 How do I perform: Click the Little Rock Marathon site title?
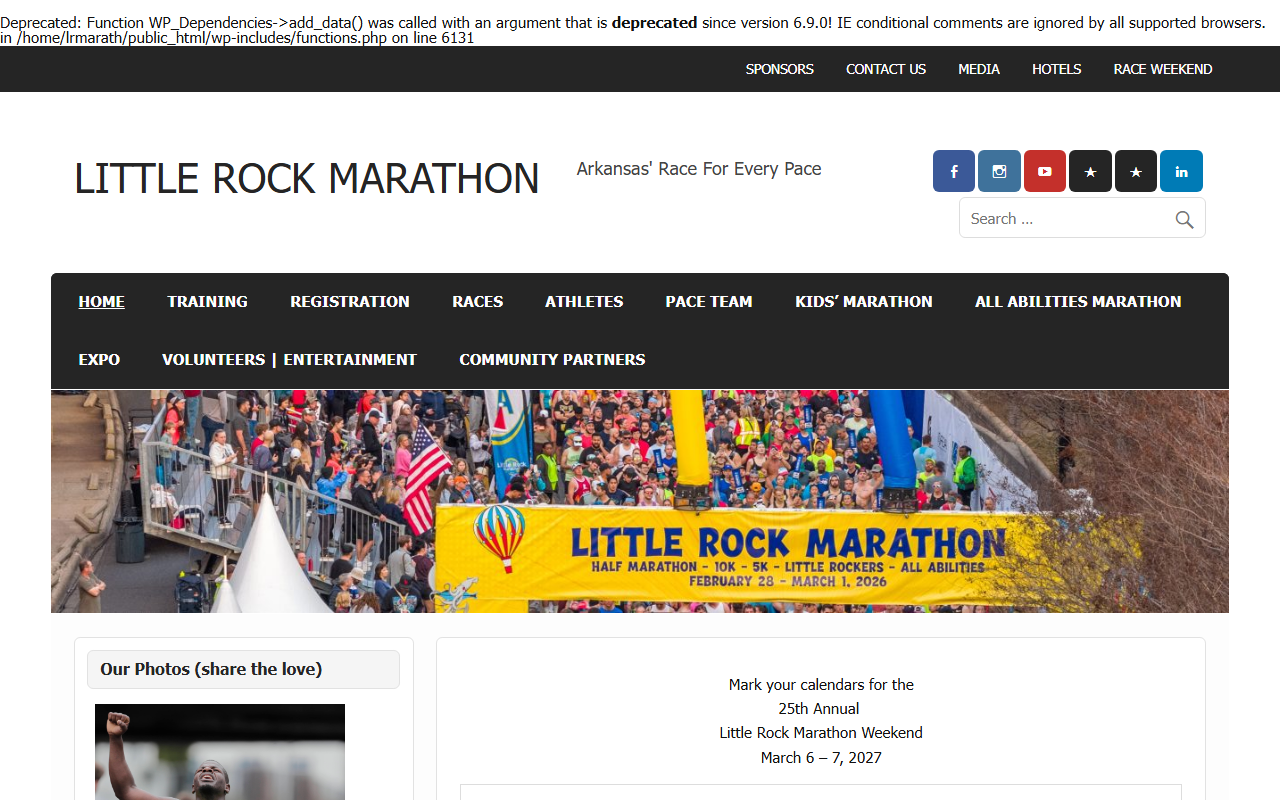coord(307,178)
